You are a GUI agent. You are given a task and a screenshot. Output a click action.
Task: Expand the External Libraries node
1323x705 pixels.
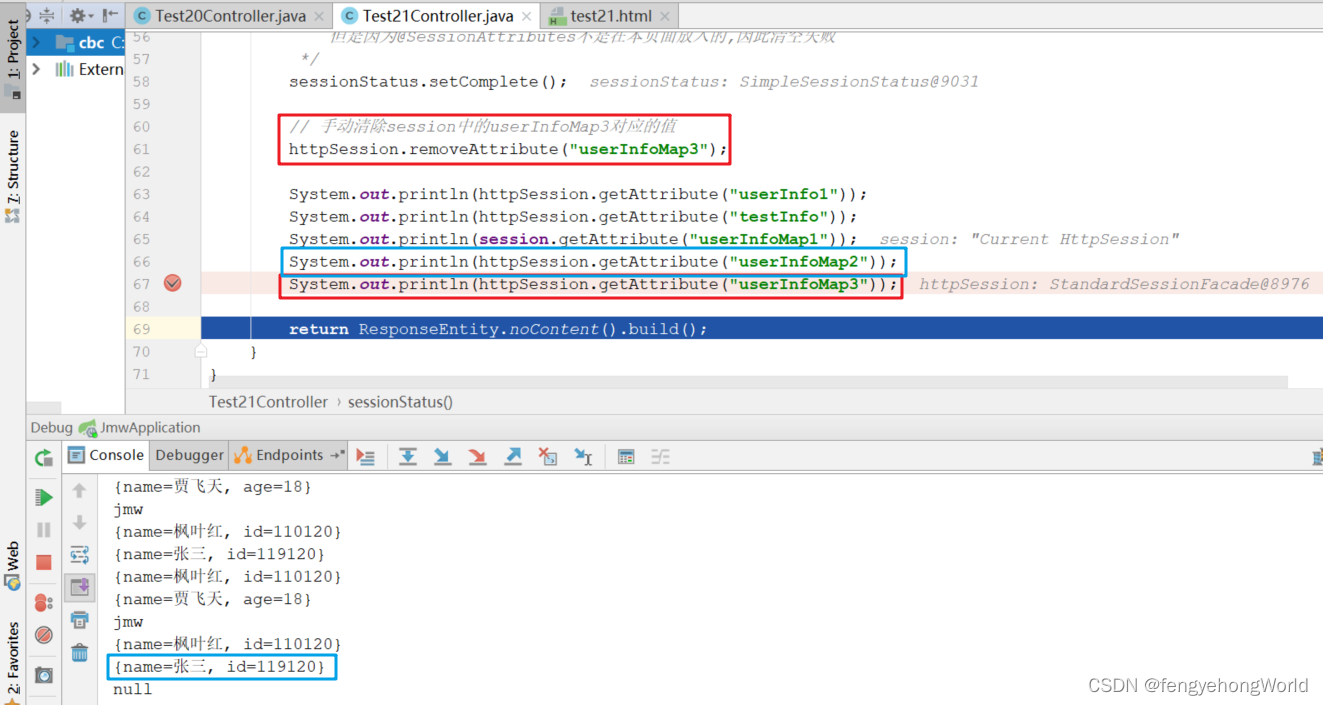[x=37, y=69]
